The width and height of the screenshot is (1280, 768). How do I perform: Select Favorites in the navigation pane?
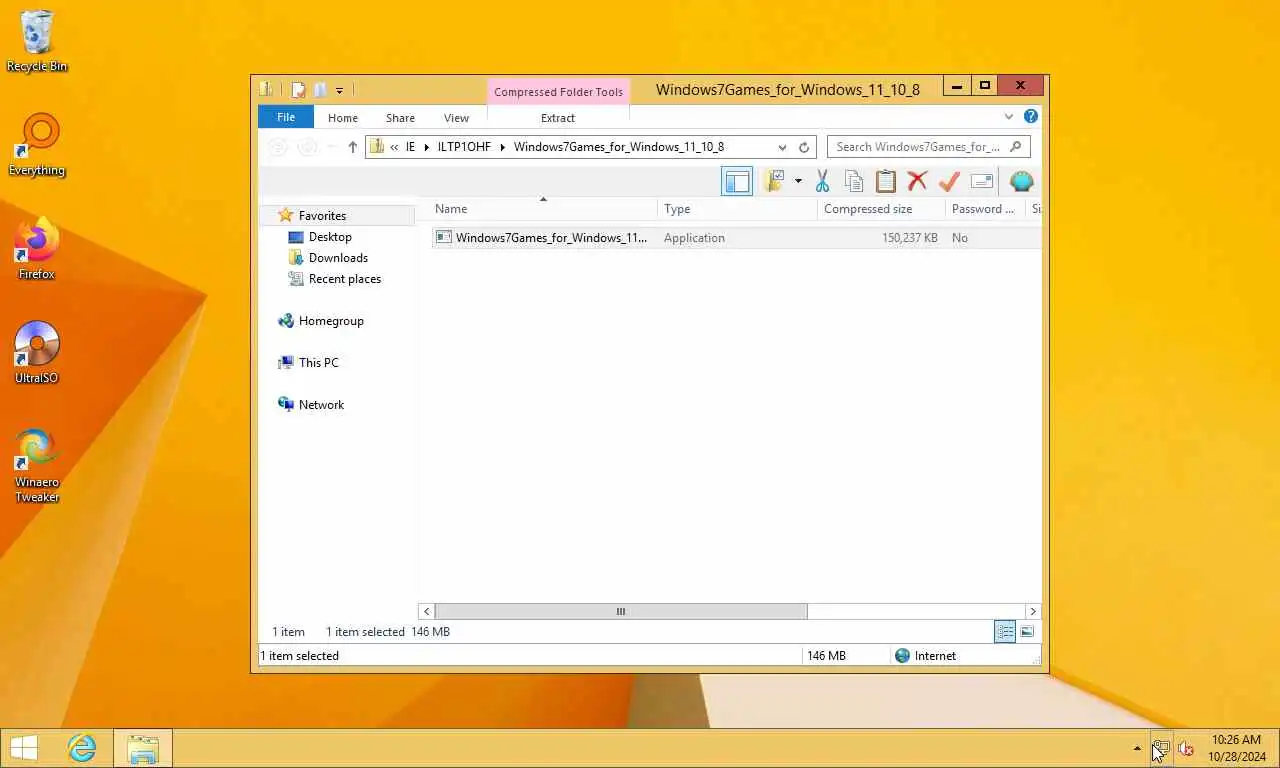(322, 215)
